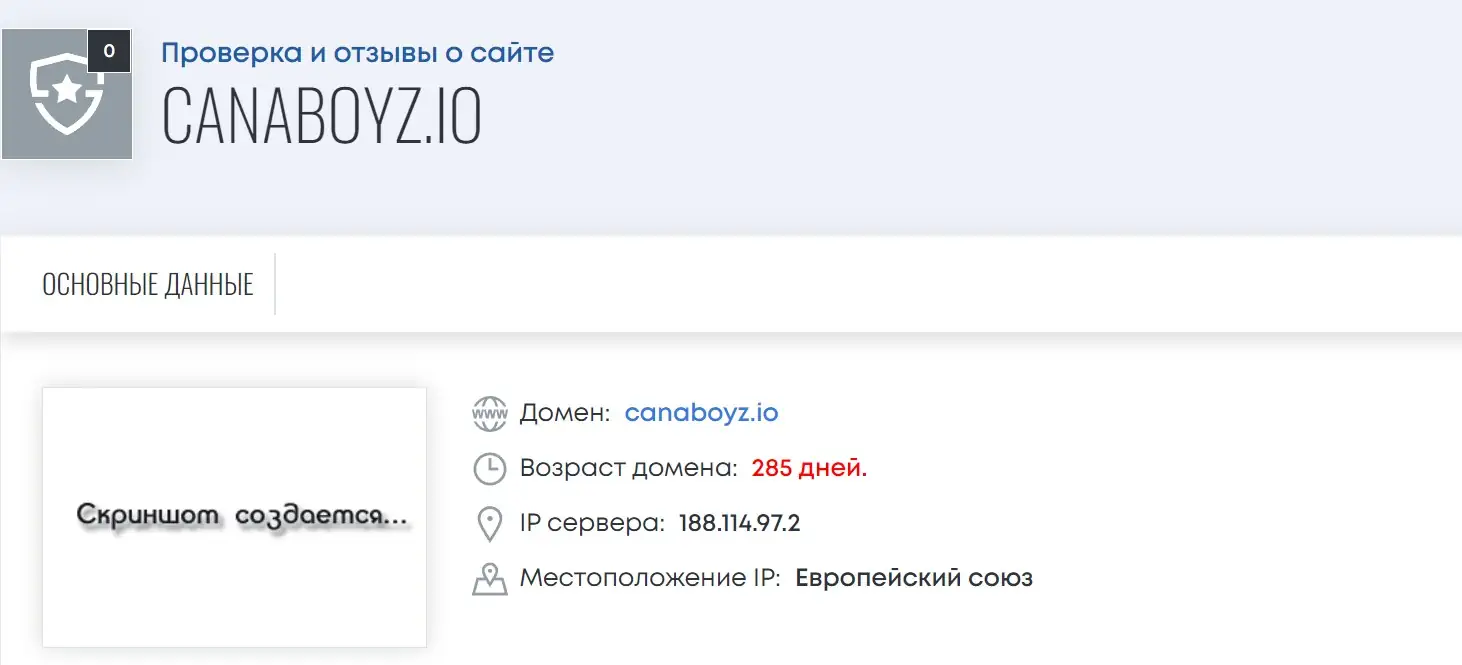Click the shield star rating icon
The height and width of the screenshot is (665, 1462).
click(66, 94)
